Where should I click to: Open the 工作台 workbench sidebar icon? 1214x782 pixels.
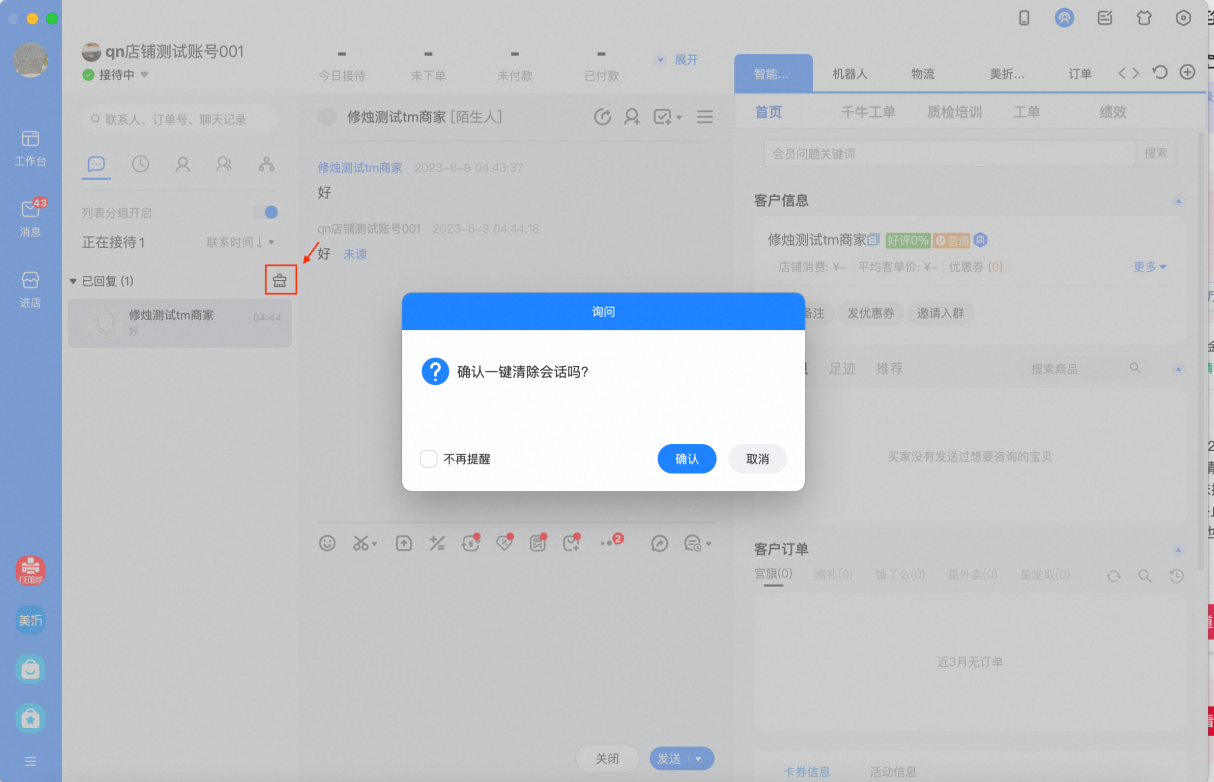(30, 146)
